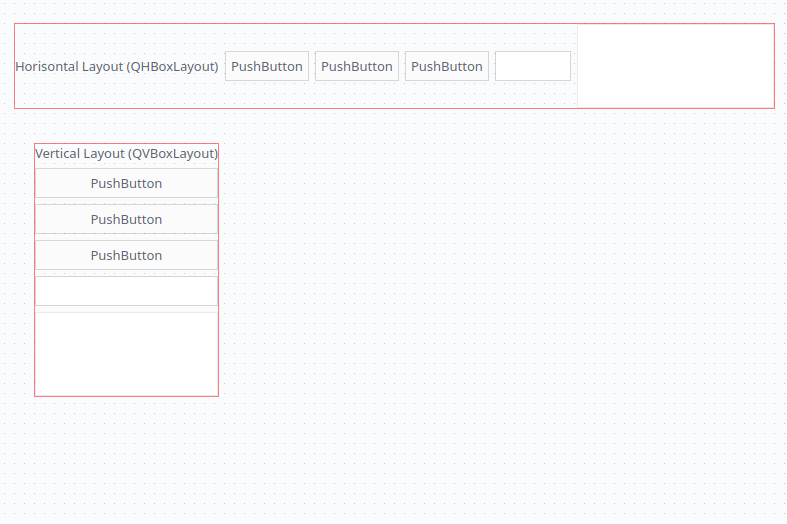Click the dotted space above the horizontal PushButtons
The height and width of the screenshot is (524, 787).
click(x=356, y=37)
